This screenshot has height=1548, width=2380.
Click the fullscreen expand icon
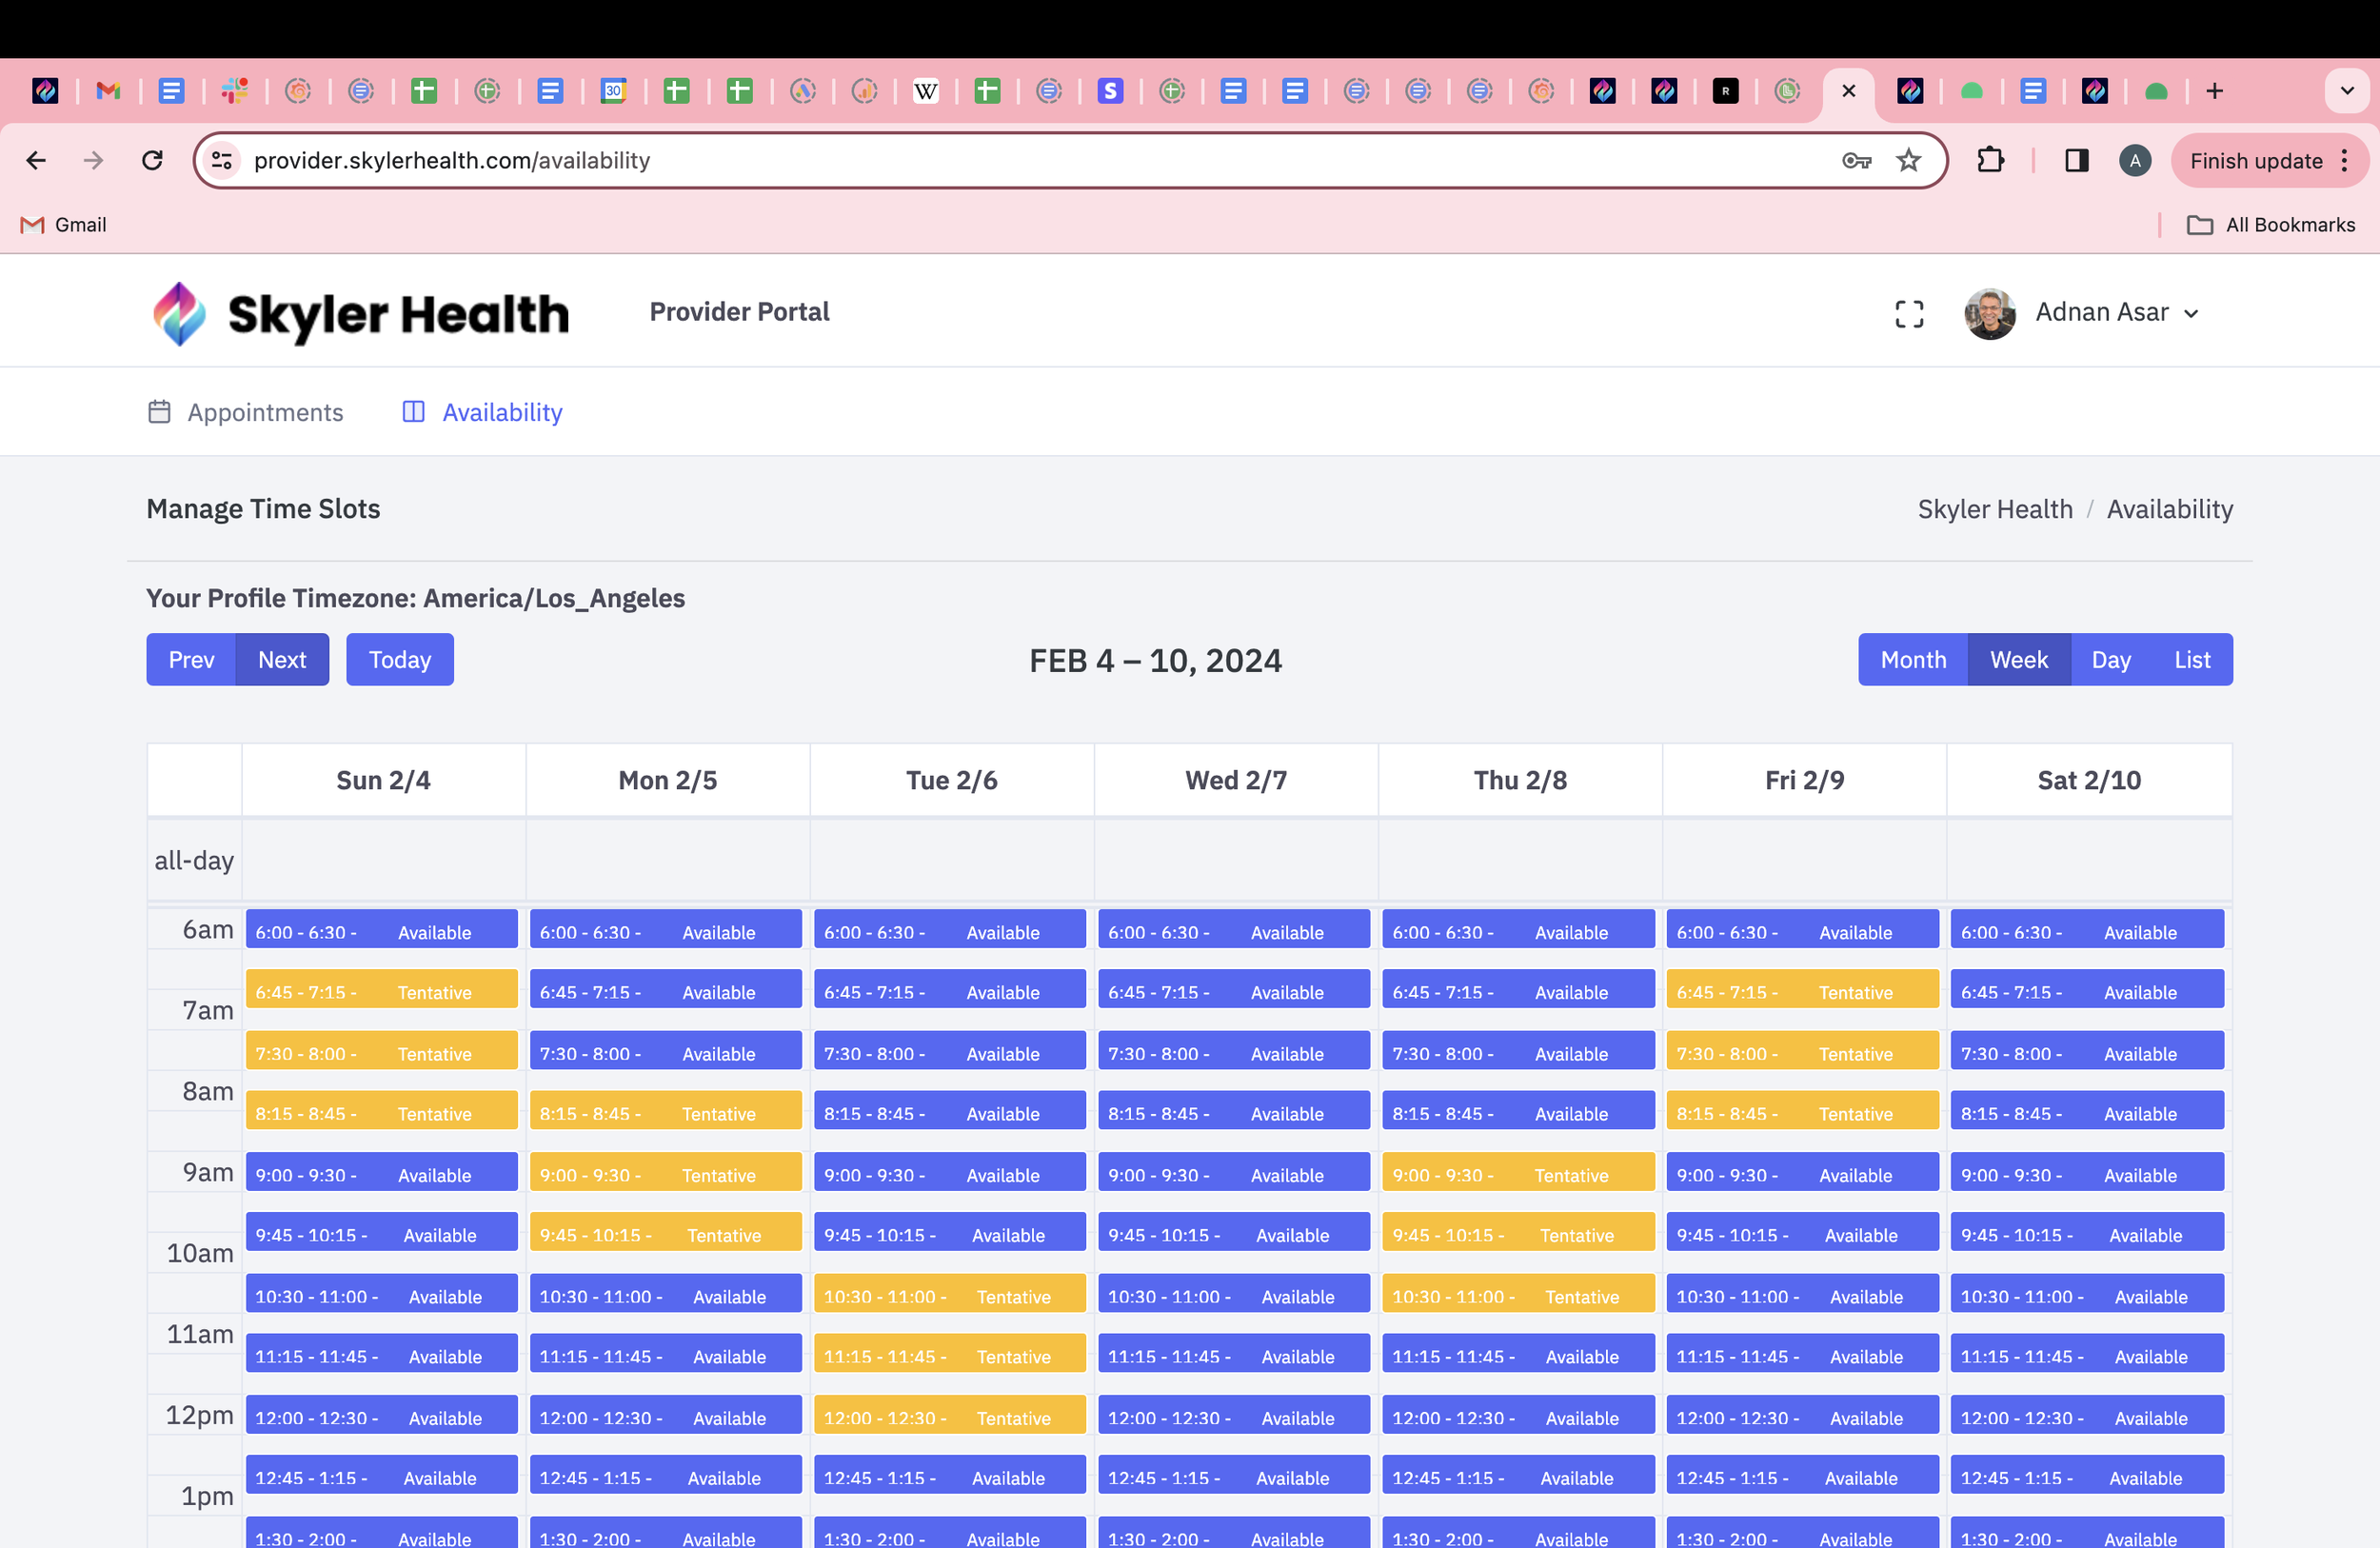[1909, 314]
